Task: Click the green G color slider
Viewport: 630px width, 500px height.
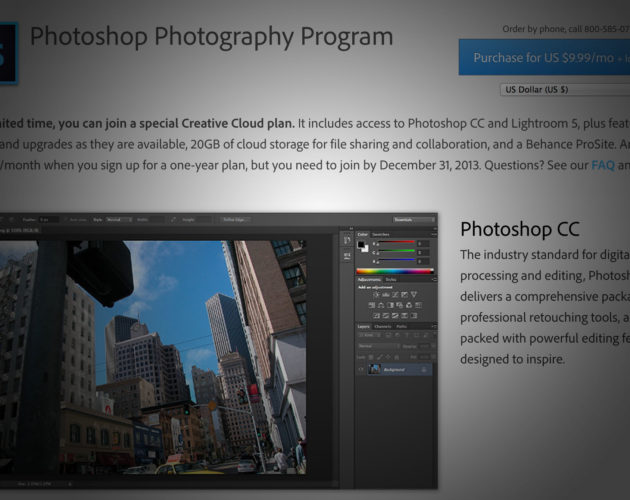Action: [x=397, y=251]
